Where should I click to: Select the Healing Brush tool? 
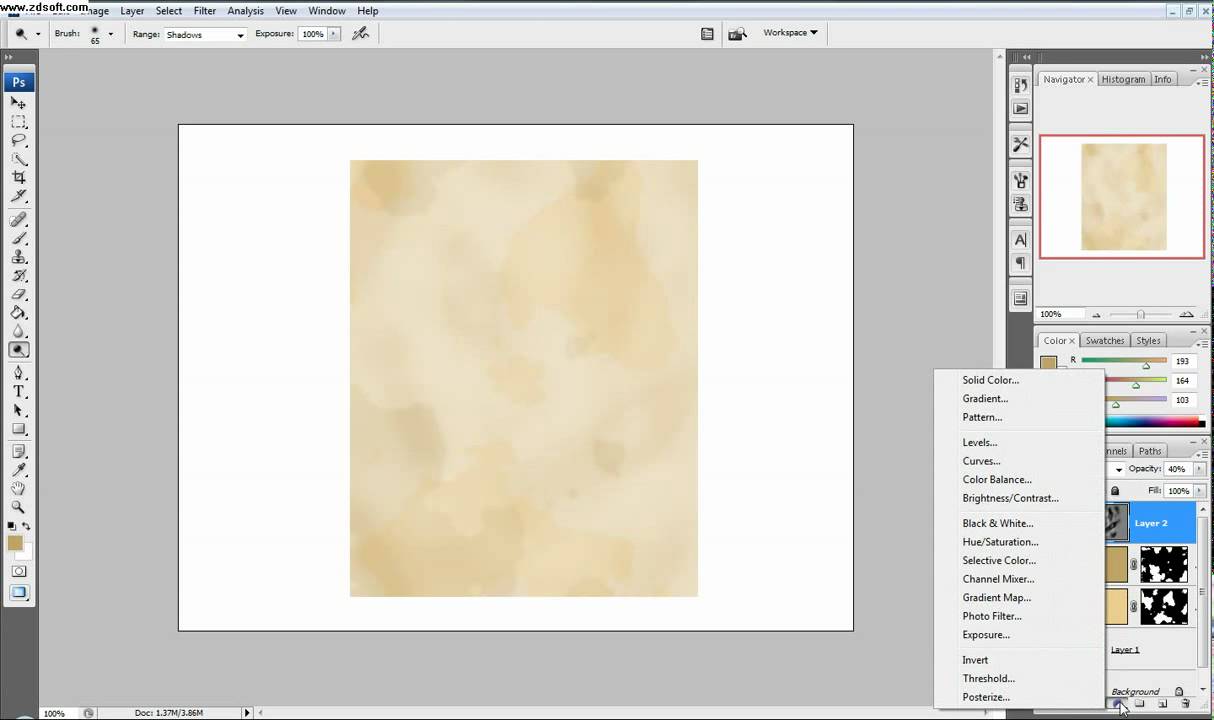18,220
